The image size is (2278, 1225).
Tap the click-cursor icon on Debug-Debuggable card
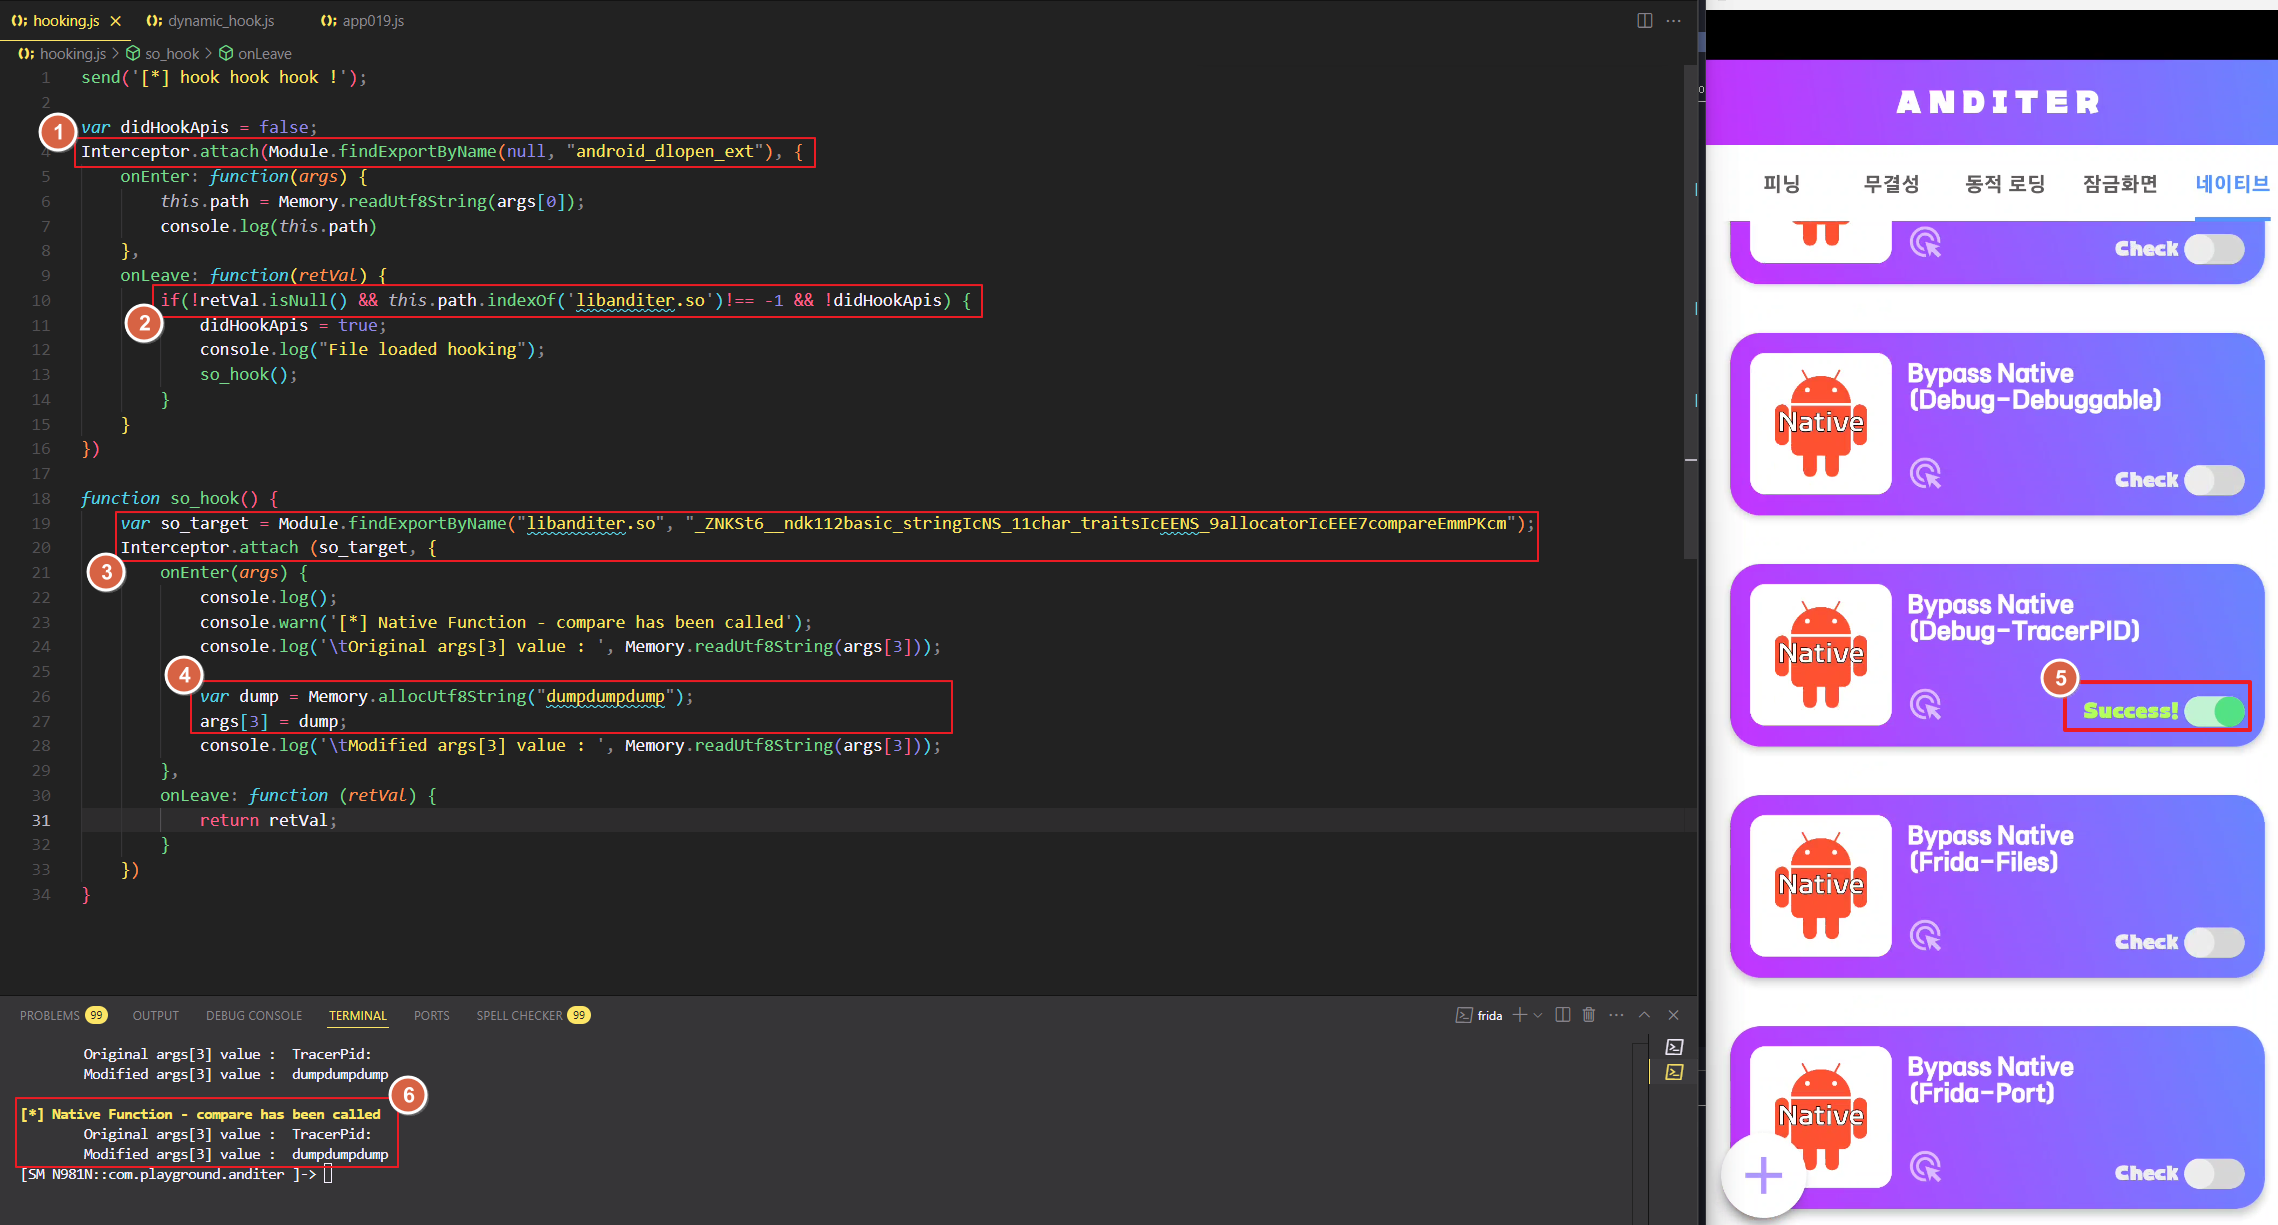(x=1925, y=474)
